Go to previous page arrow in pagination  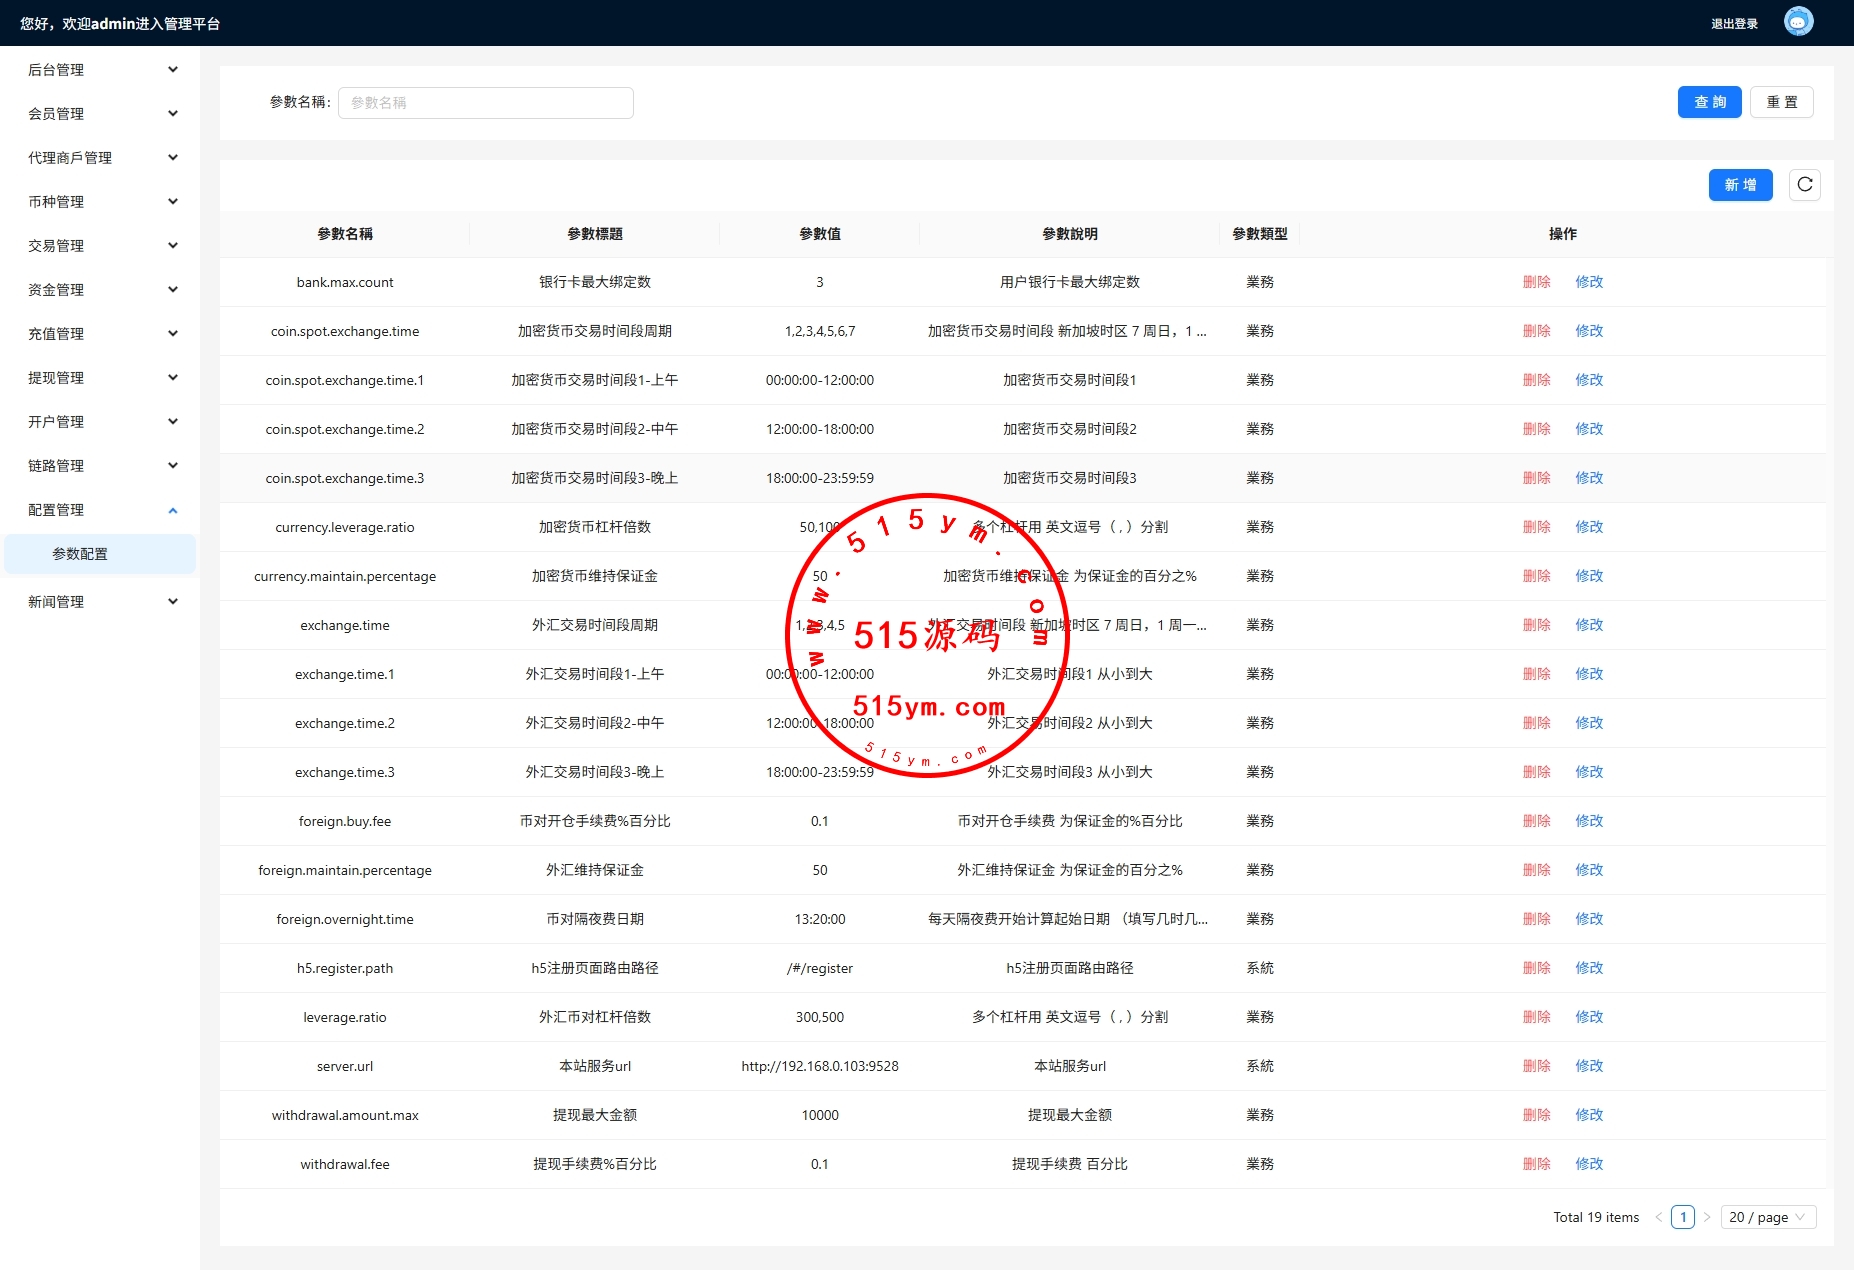click(1659, 1217)
